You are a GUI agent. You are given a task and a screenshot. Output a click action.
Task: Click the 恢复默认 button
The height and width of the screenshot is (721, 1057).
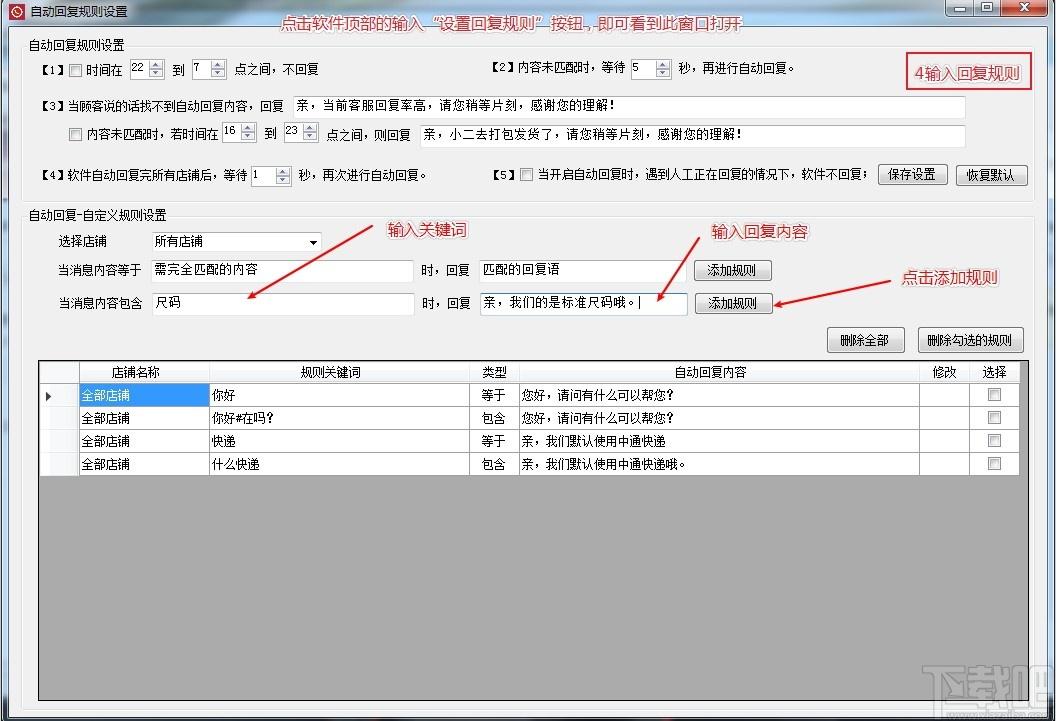pos(991,175)
